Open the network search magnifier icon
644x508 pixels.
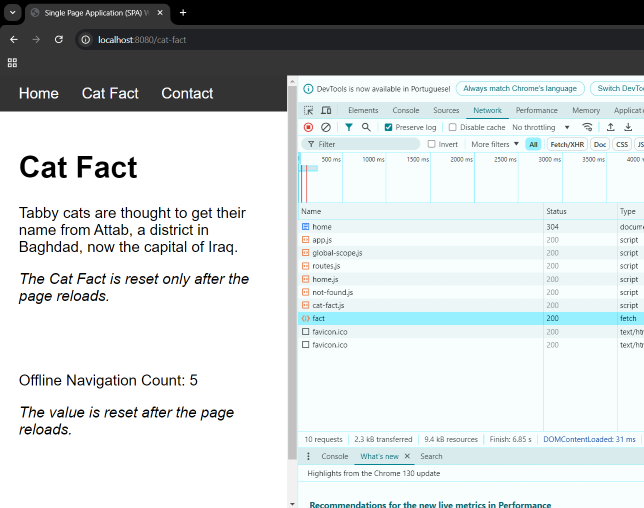coord(366,127)
